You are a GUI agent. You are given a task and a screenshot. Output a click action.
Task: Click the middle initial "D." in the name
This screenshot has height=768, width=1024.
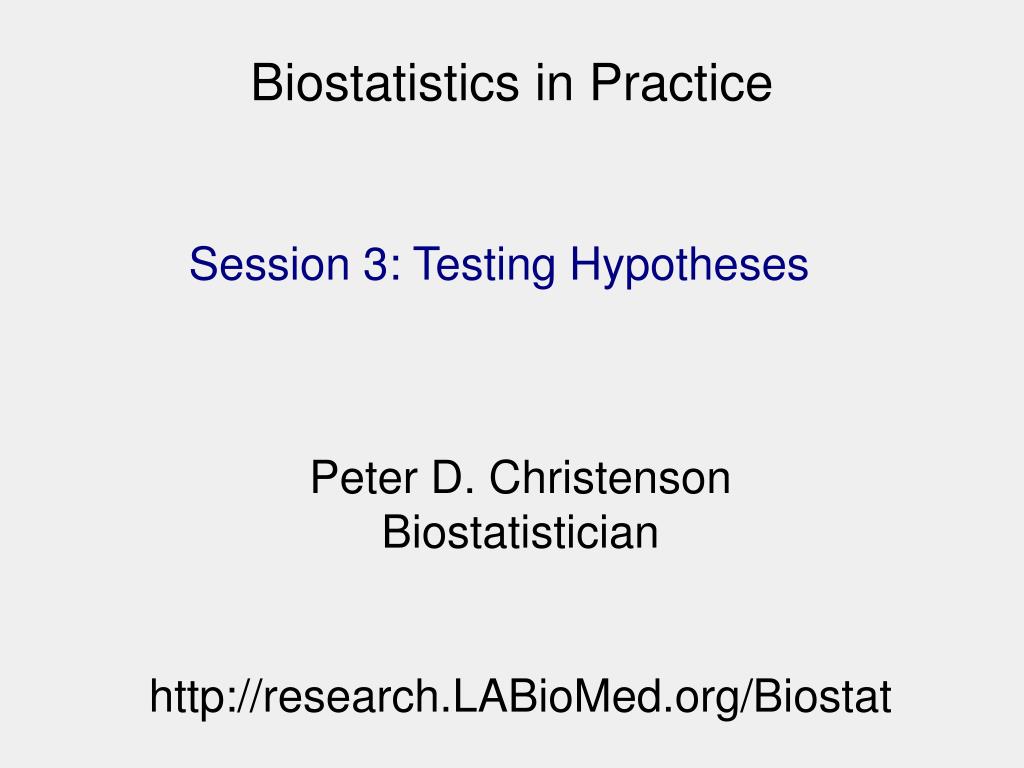(453, 477)
